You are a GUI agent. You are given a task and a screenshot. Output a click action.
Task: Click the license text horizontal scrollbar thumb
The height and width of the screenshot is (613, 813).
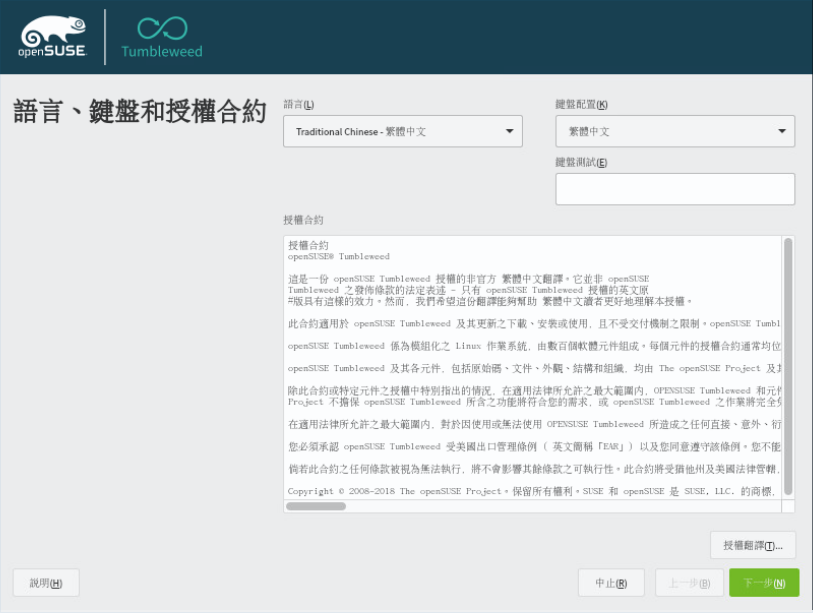pos(316,506)
